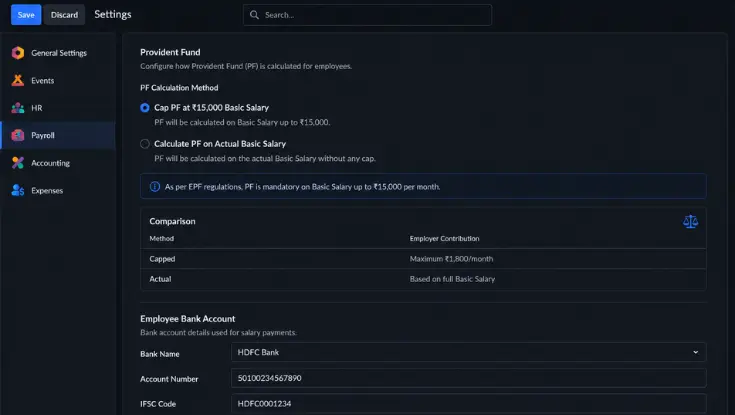This screenshot has width=735, height=415.
Task: Click the magnifier icon in search bar
Action: pos(254,15)
